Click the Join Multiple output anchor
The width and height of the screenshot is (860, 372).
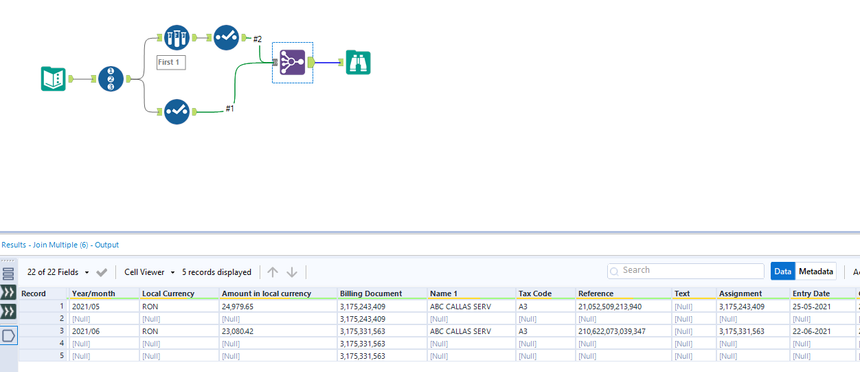pos(310,63)
